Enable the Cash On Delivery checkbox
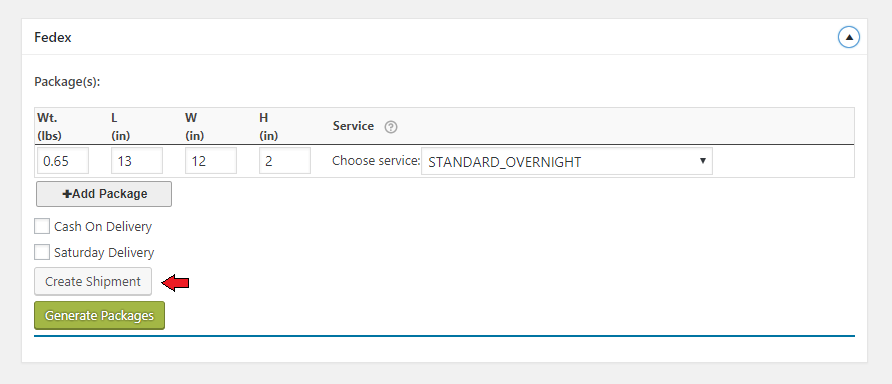 click(42, 226)
